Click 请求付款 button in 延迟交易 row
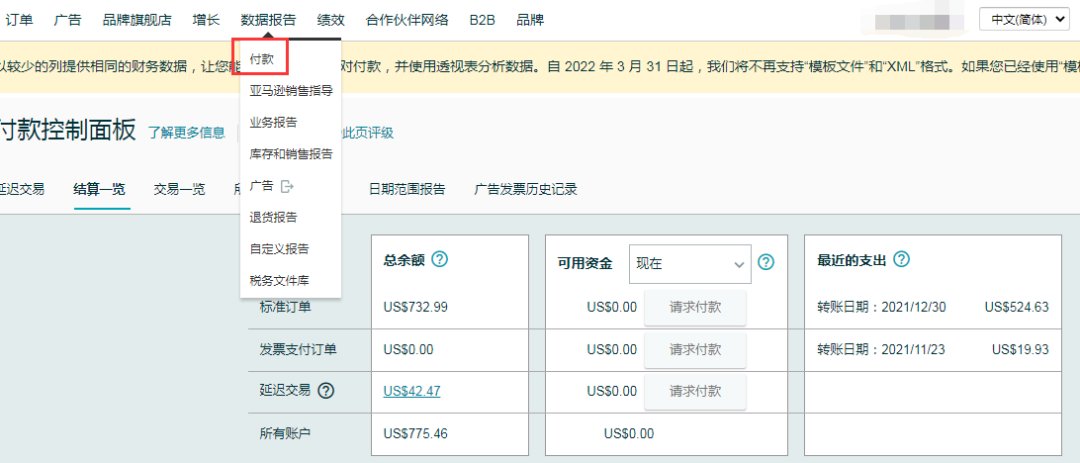This screenshot has height=463, width=1080. 695,390
